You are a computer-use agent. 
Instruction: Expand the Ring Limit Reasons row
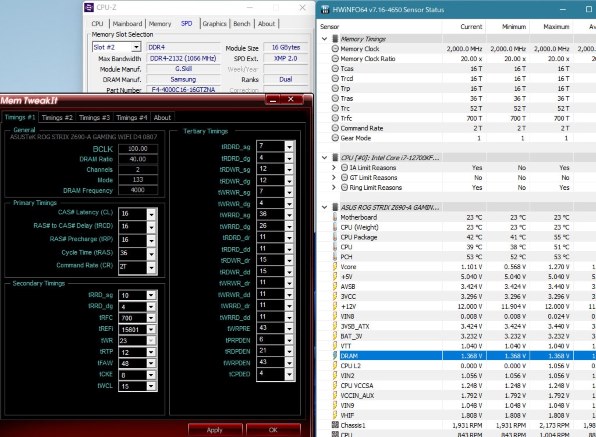click(334, 187)
